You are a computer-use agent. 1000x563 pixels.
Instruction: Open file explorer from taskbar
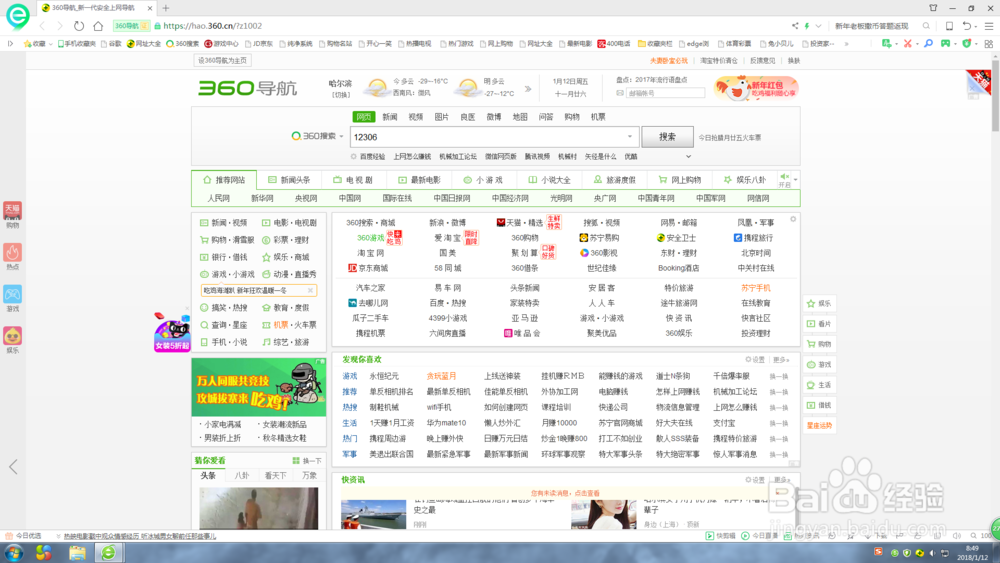[77, 553]
